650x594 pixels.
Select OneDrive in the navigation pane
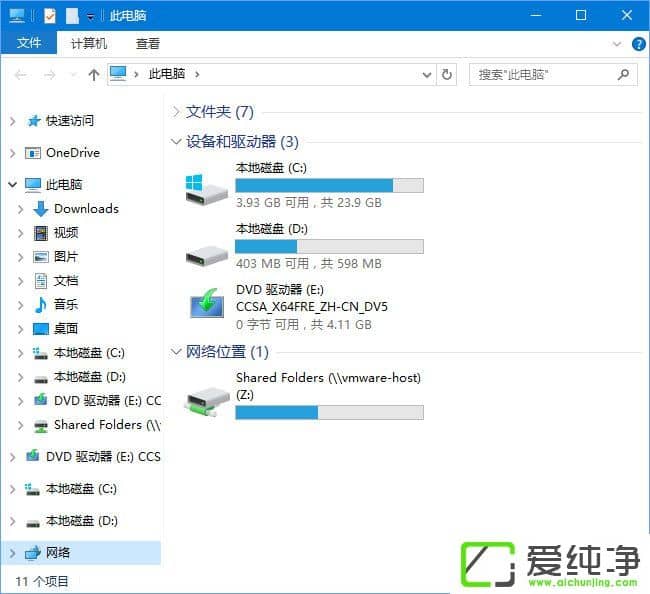click(x=73, y=153)
